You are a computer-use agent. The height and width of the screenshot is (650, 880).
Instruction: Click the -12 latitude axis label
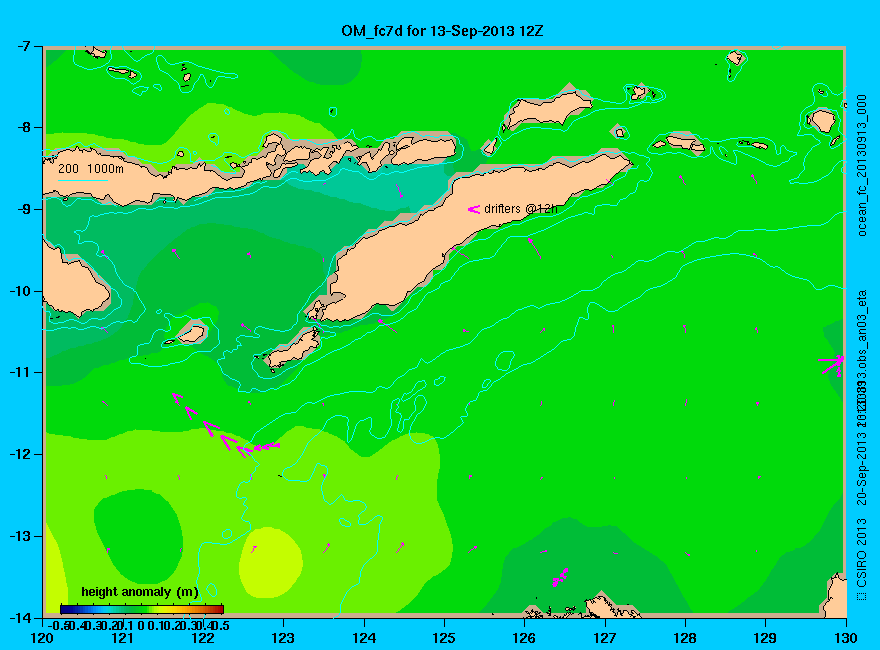[20, 454]
